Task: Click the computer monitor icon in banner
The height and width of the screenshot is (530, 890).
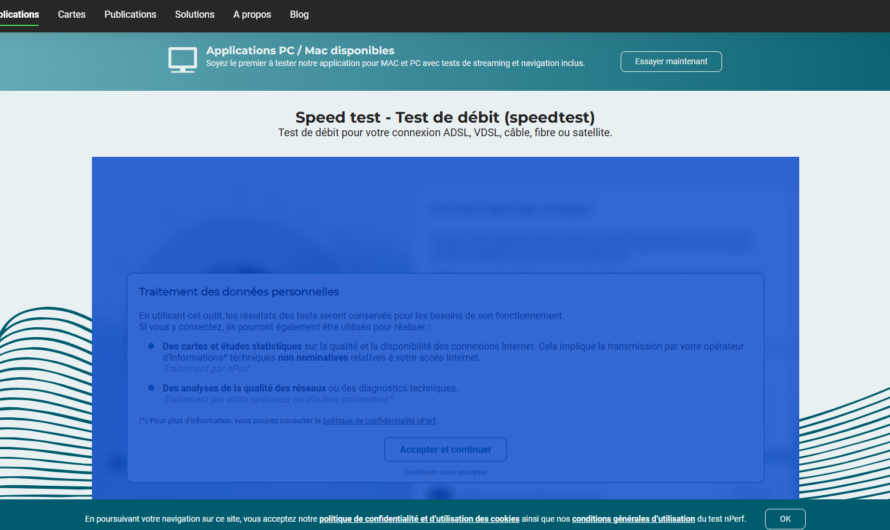Action: coord(182,60)
